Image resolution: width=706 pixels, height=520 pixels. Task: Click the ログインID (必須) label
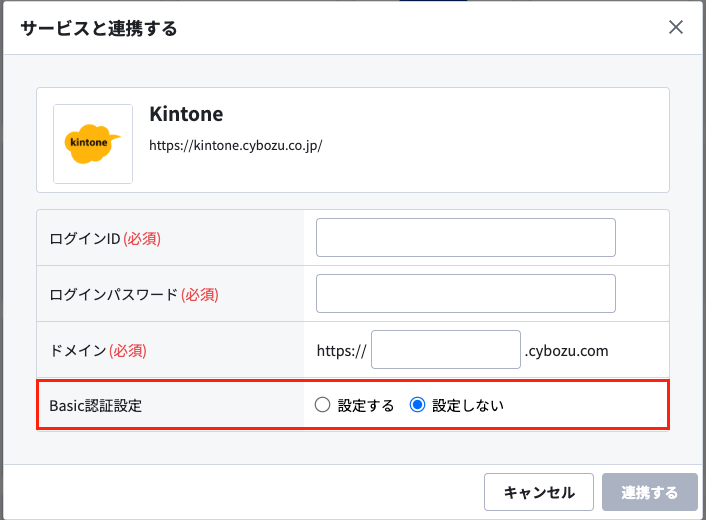click(x=105, y=239)
